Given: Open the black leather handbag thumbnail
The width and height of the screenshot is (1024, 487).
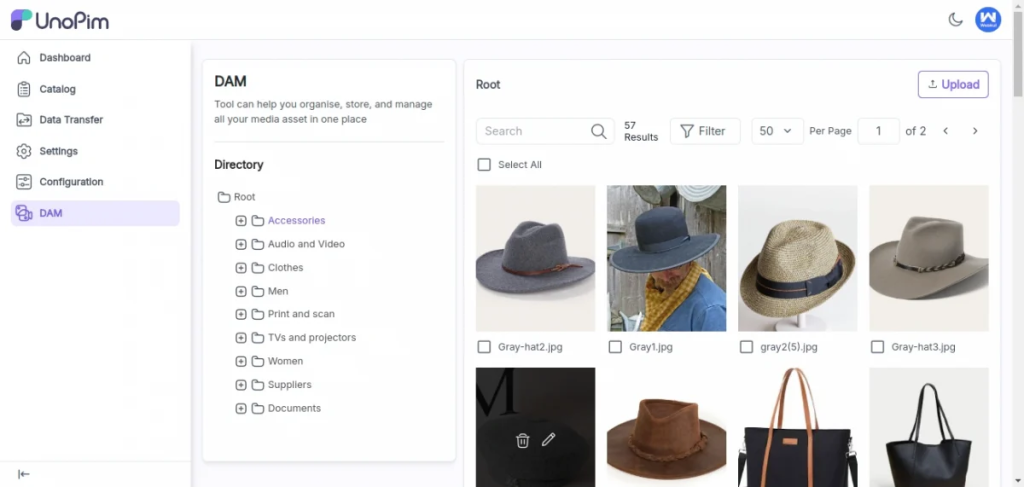Looking at the screenshot, I should pyautogui.click(x=929, y=427).
